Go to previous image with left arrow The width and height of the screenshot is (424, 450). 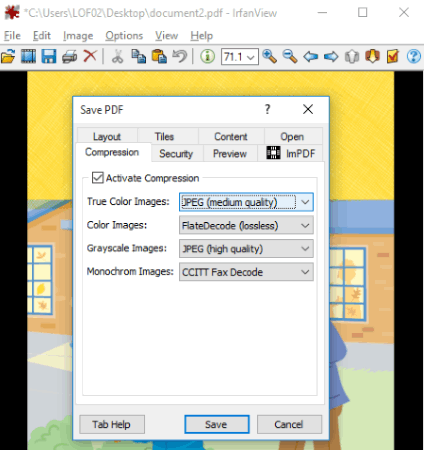click(311, 57)
